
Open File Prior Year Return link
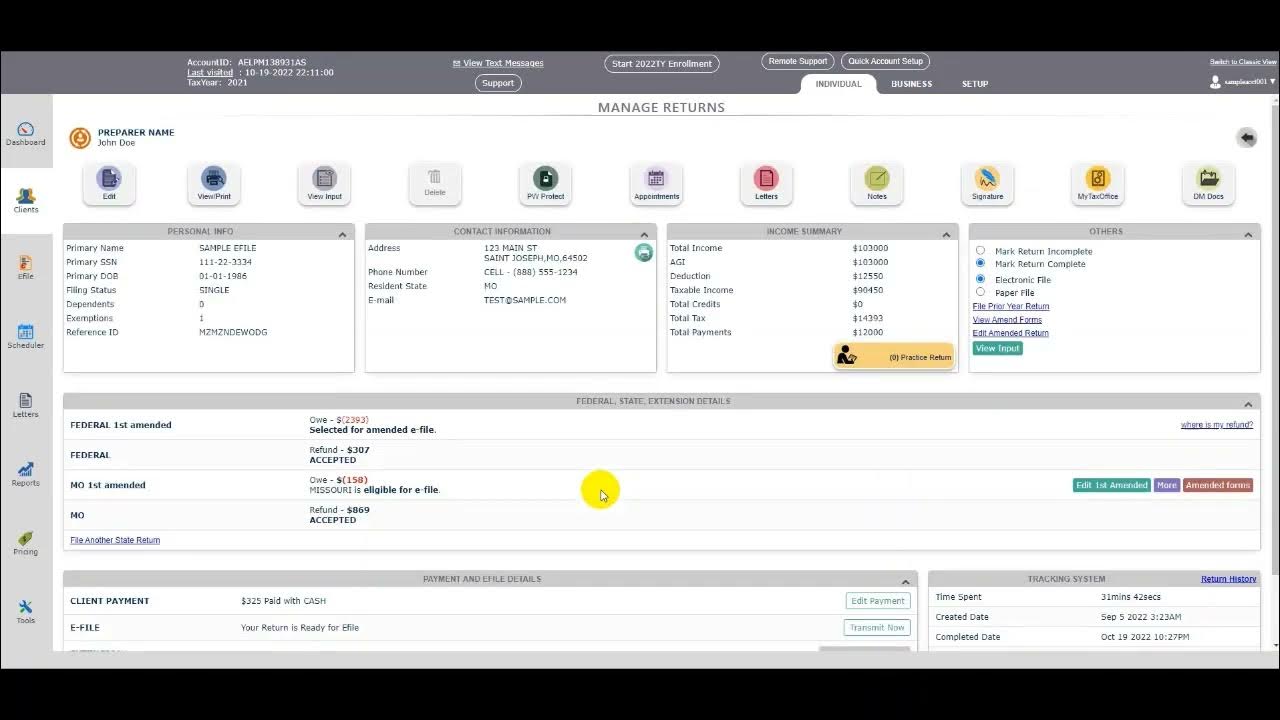1011,306
